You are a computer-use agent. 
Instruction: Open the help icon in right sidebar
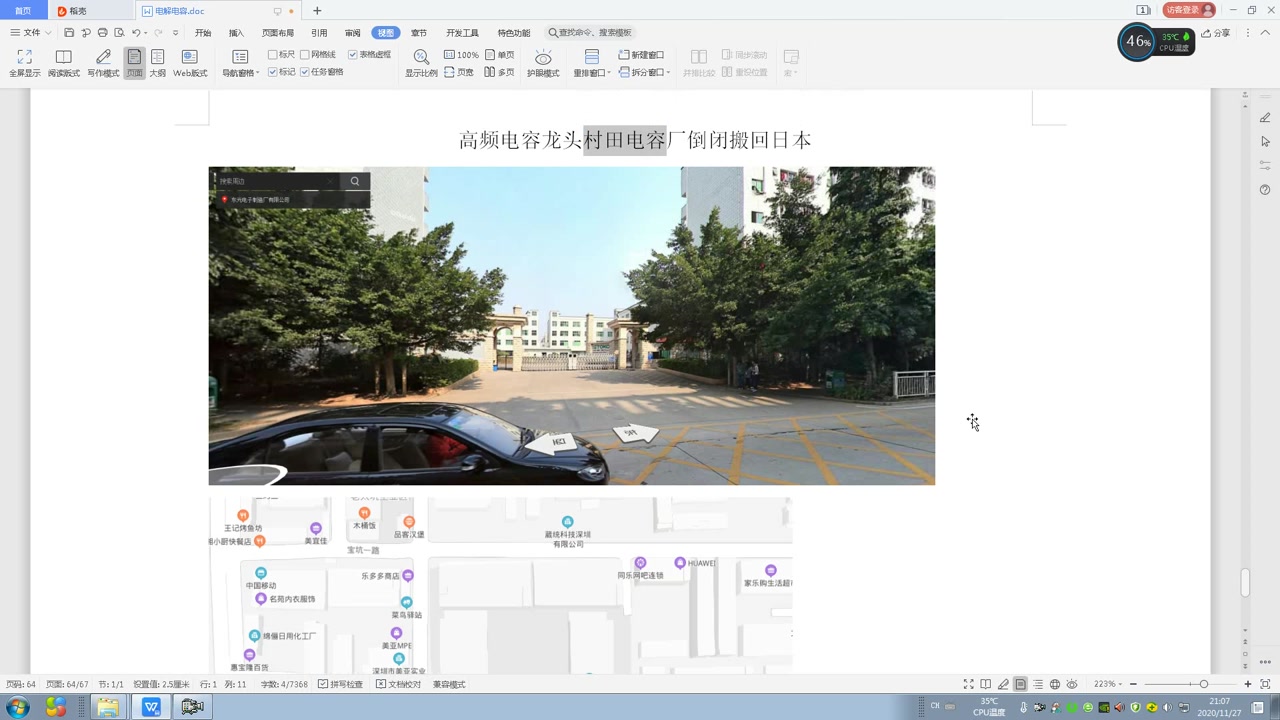tap(1265, 189)
